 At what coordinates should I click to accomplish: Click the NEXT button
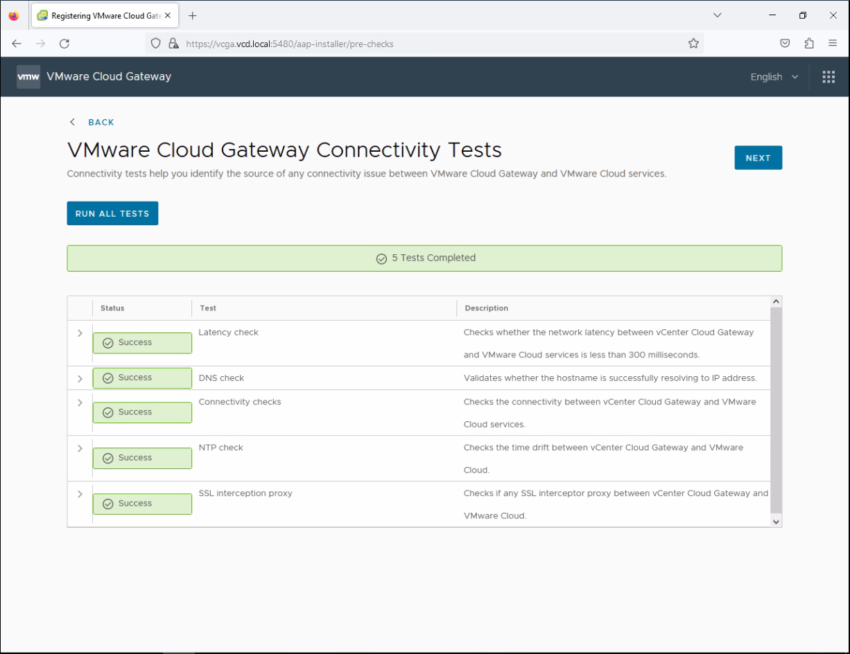coord(758,157)
